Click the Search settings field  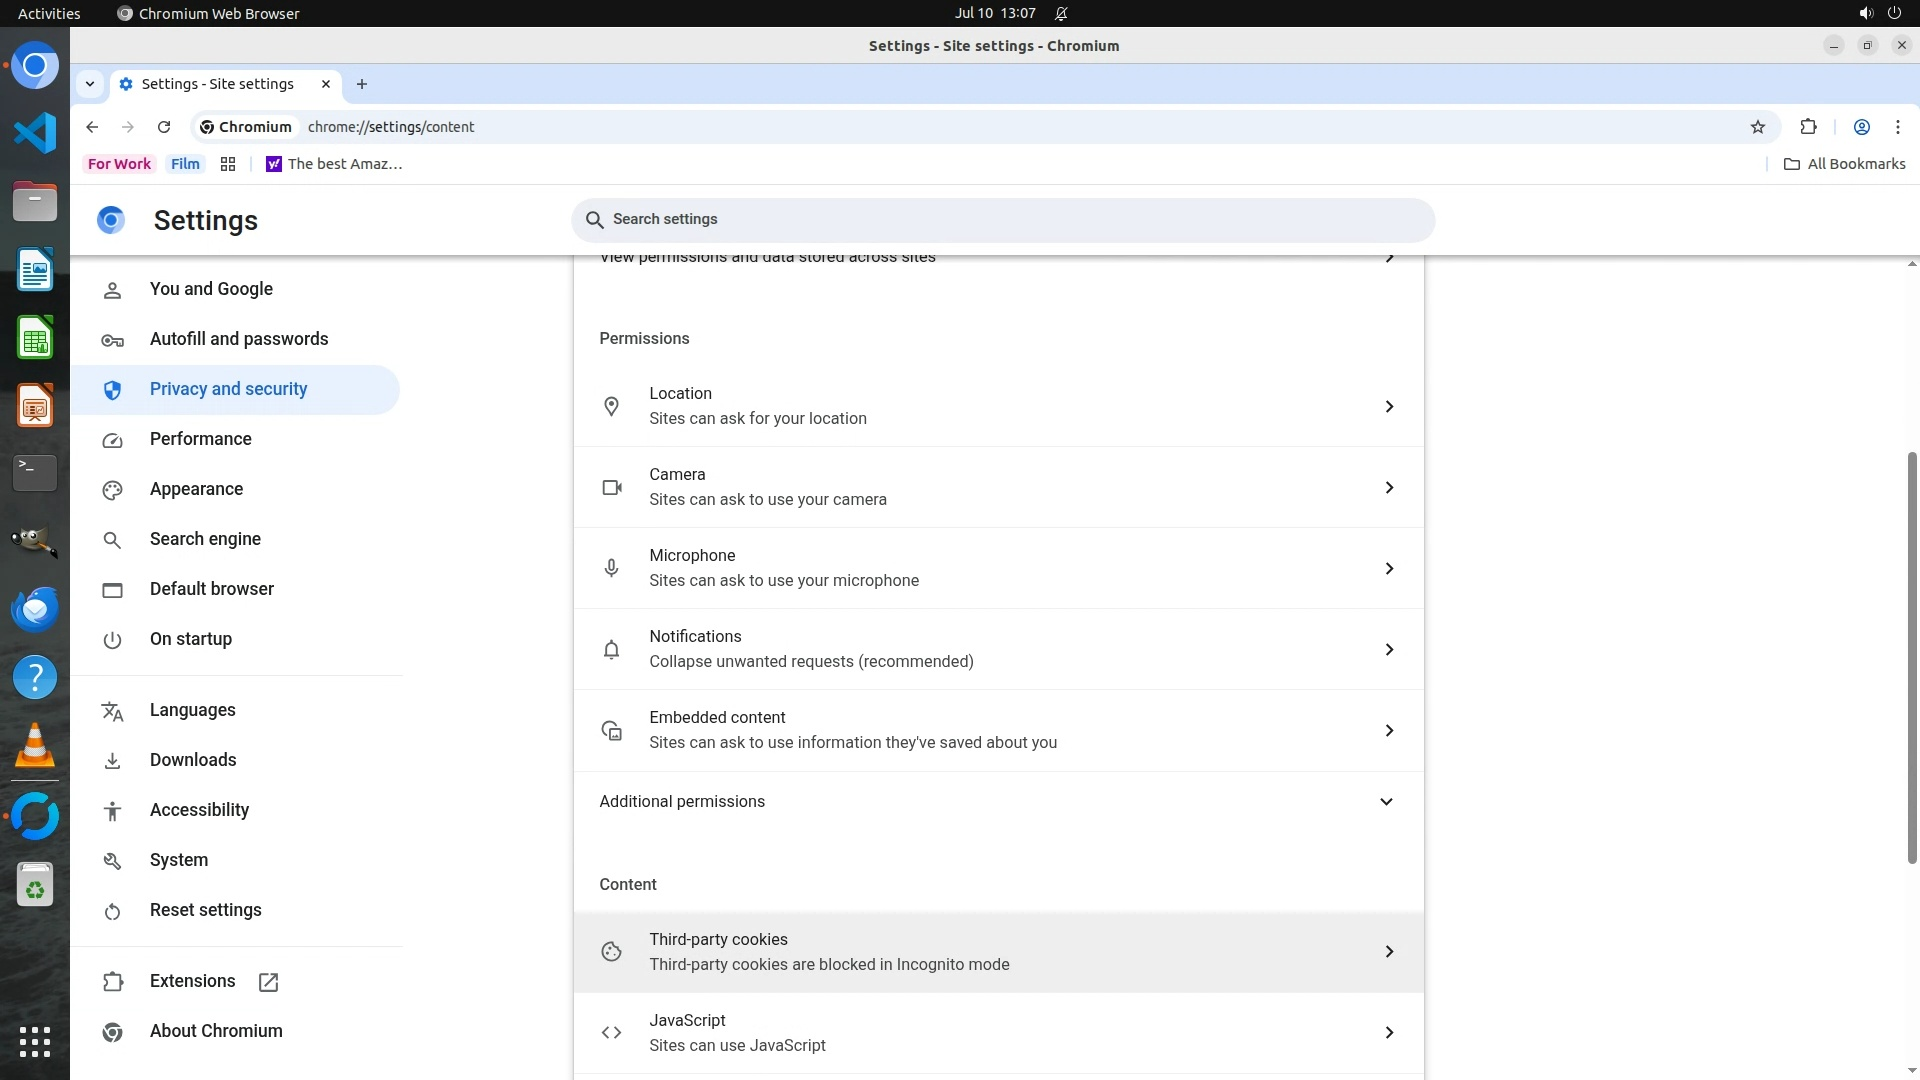tap(1003, 219)
